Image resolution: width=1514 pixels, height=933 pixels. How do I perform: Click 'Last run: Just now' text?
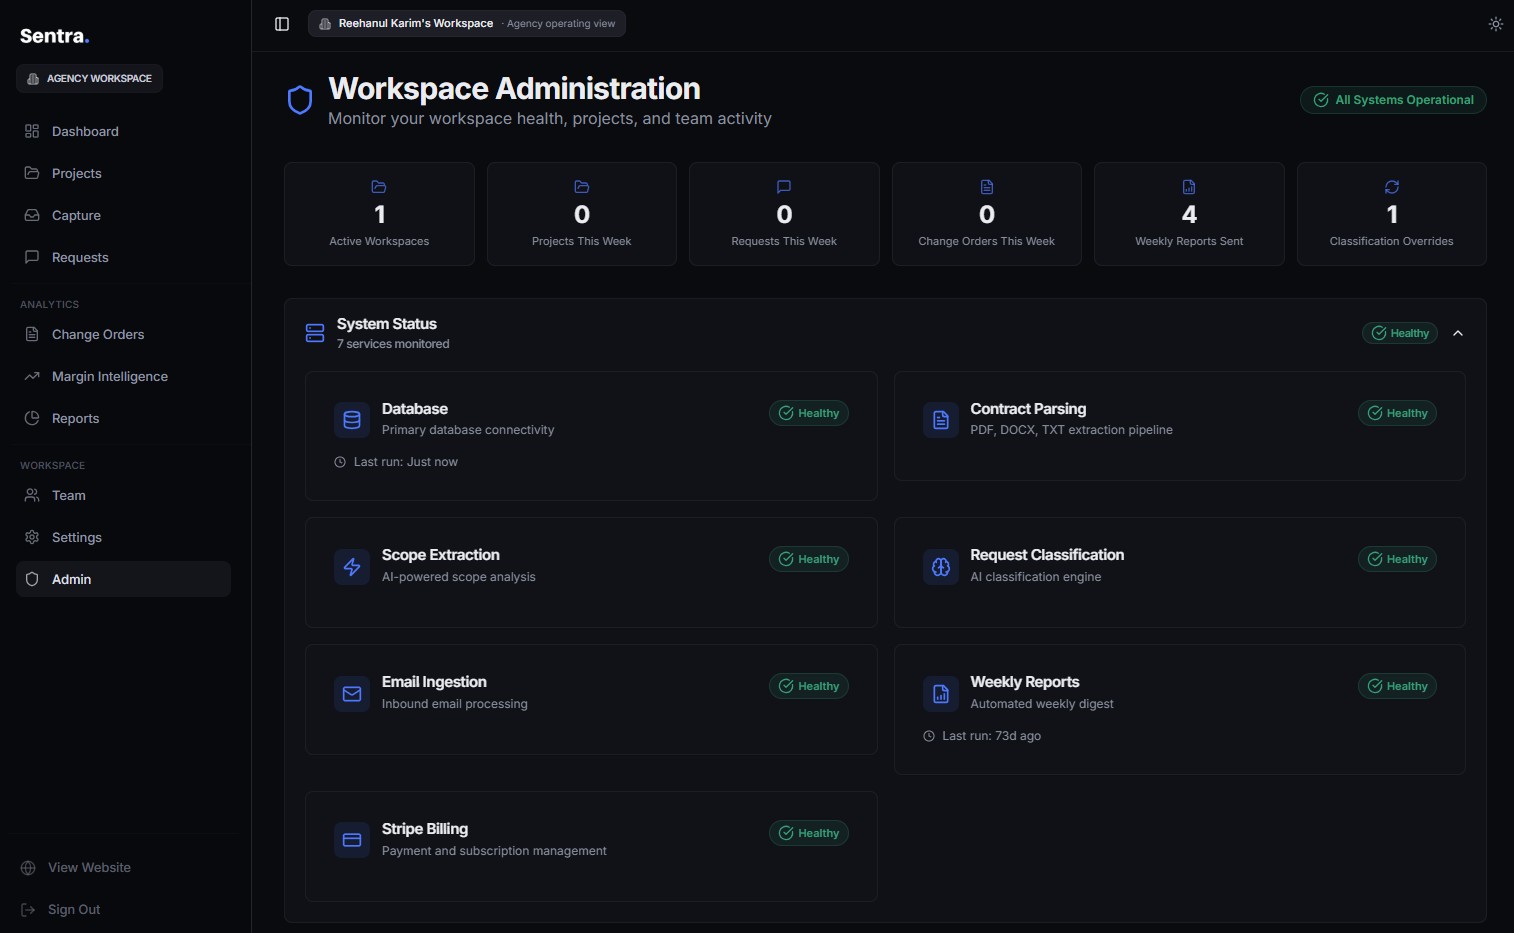(405, 462)
